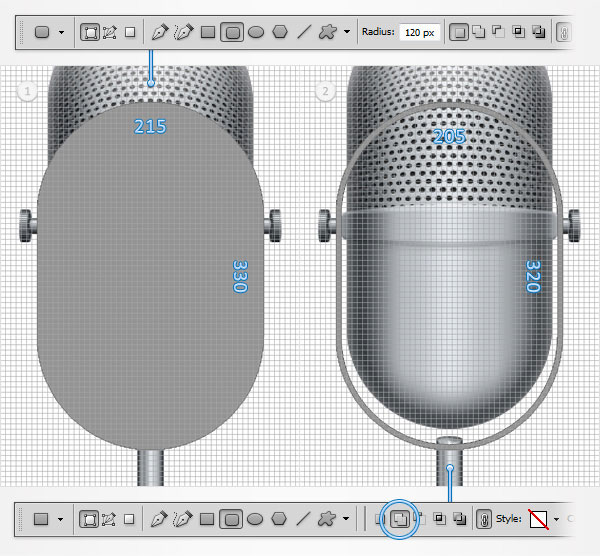Select Ellipse tool in Style options bar
Image resolution: width=600 pixels, height=556 pixels.
255,519
